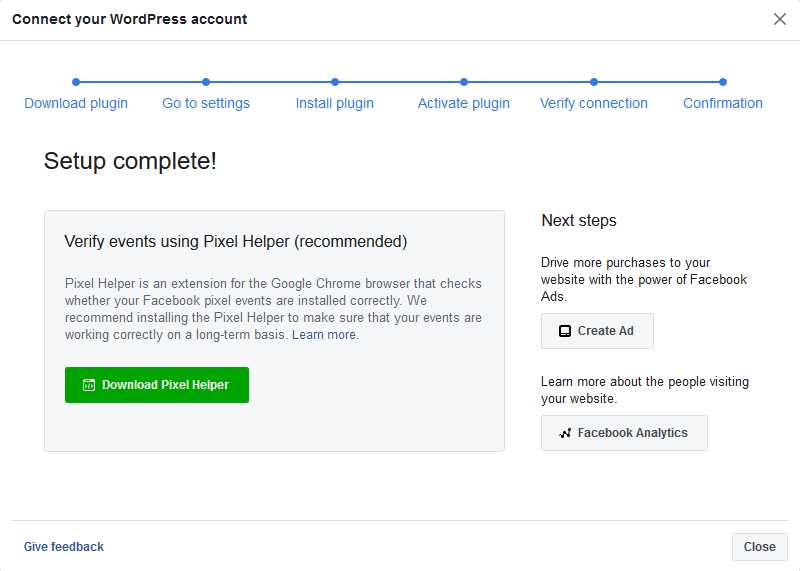Screen dimensions: 800x571
Task: Click the Download Pixel Helper button
Action: (157, 385)
